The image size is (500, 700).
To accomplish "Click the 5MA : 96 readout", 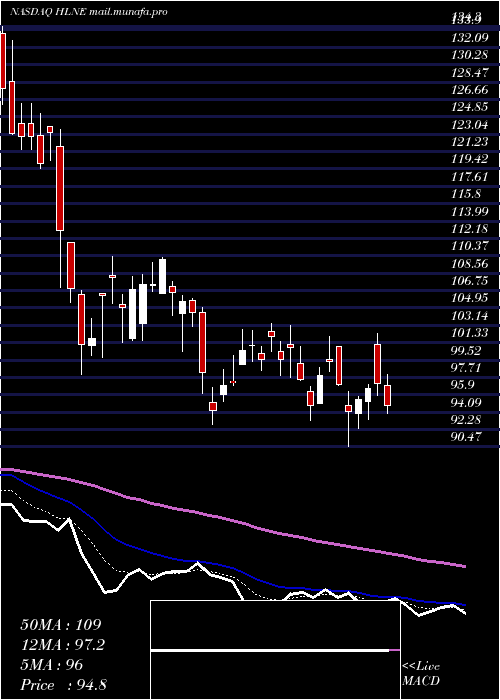I will [52, 665].
